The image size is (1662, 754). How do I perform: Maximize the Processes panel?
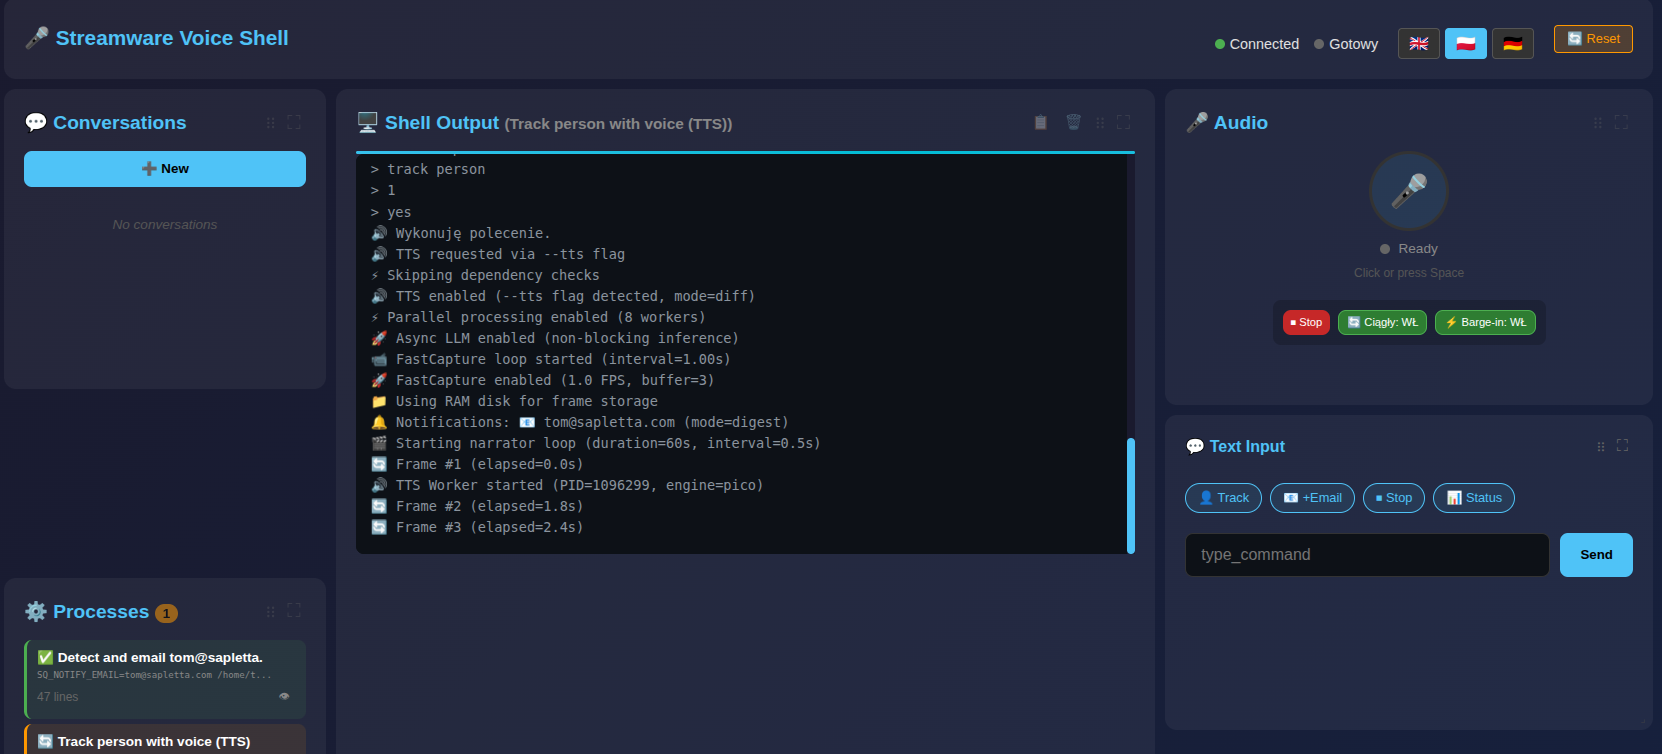point(294,610)
